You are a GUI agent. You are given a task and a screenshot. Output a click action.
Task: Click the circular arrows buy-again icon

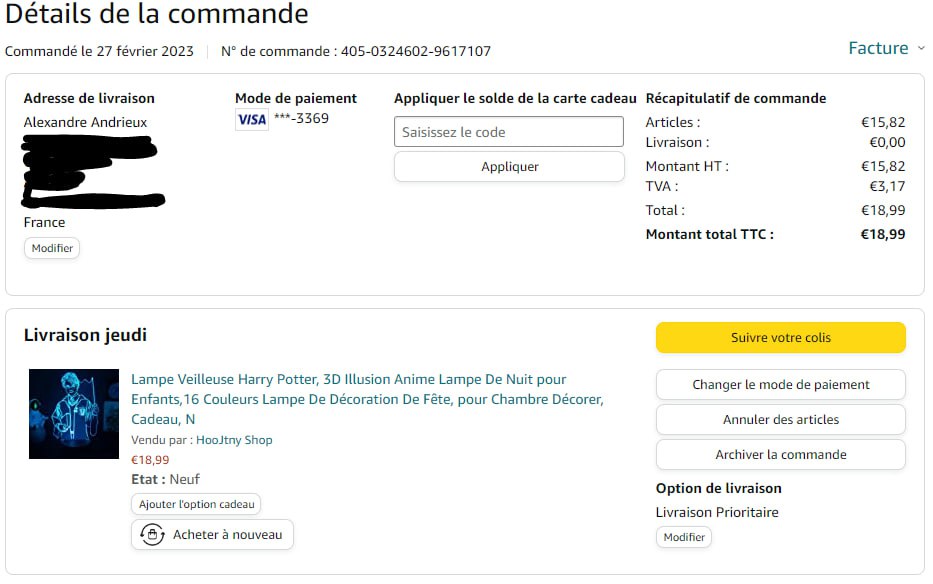pyautogui.click(x=152, y=535)
